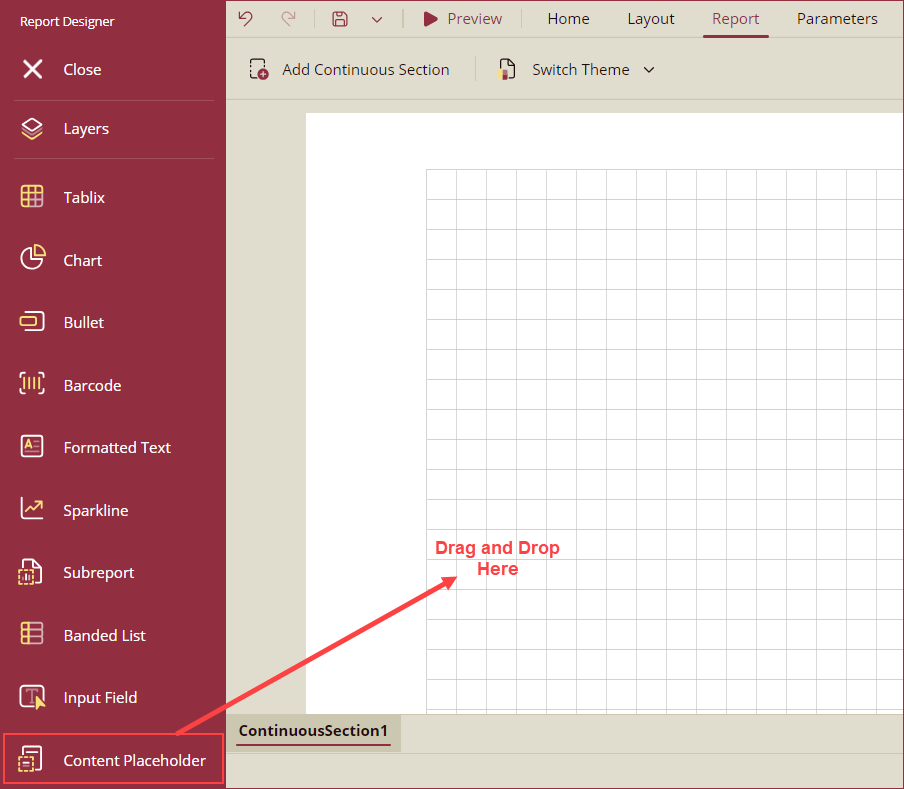Select the Formatted Text icon
Image resolution: width=904 pixels, height=789 pixels.
(x=32, y=446)
